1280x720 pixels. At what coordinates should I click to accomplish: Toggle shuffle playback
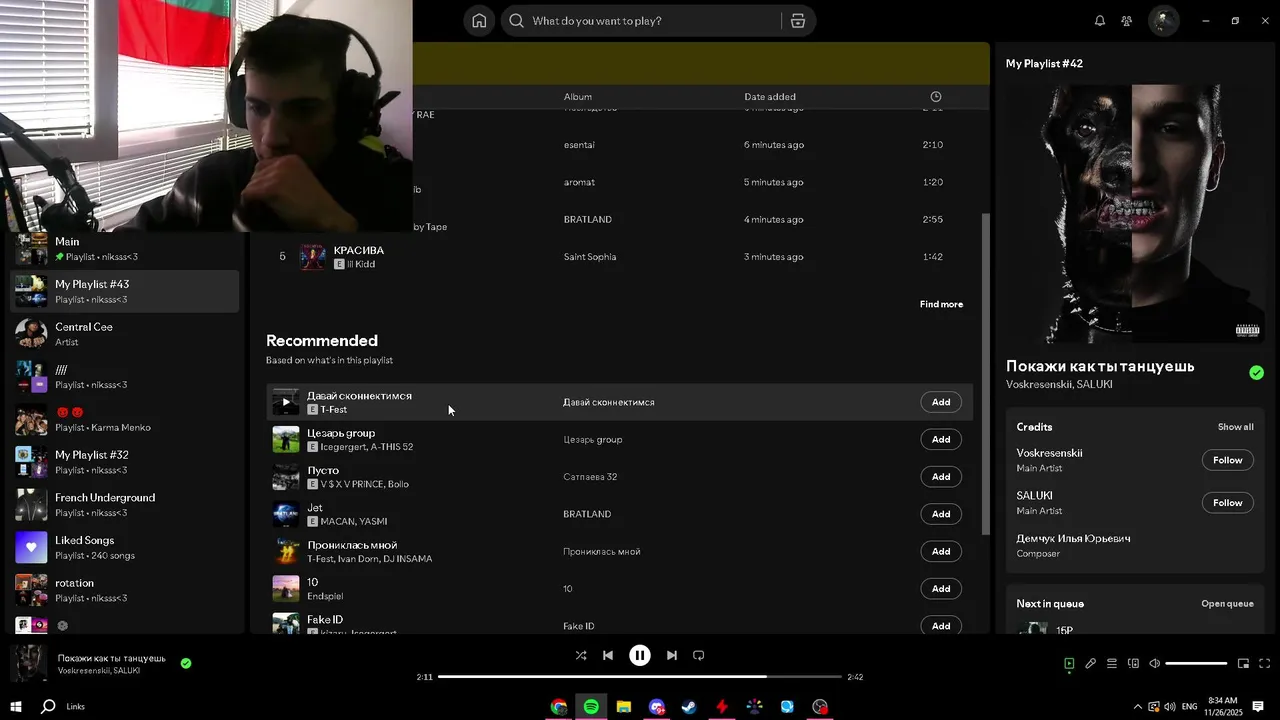tap(581, 655)
